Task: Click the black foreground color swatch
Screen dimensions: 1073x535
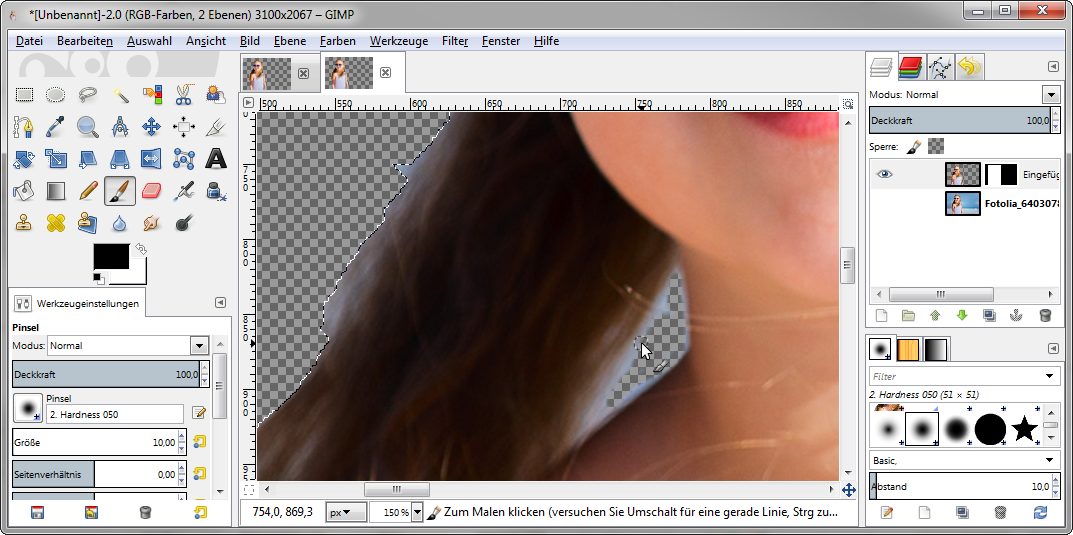Action: pos(110,256)
